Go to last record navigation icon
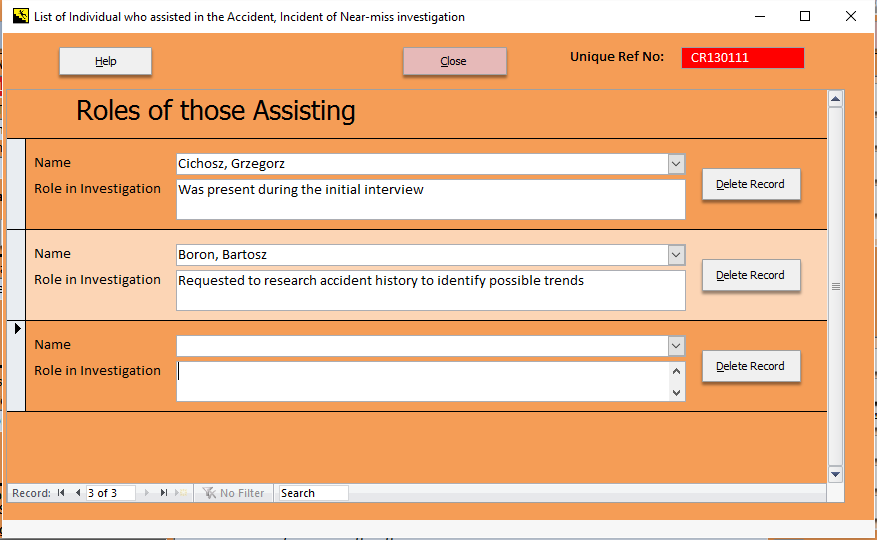Viewport: 877px width, 540px height. coord(163,493)
